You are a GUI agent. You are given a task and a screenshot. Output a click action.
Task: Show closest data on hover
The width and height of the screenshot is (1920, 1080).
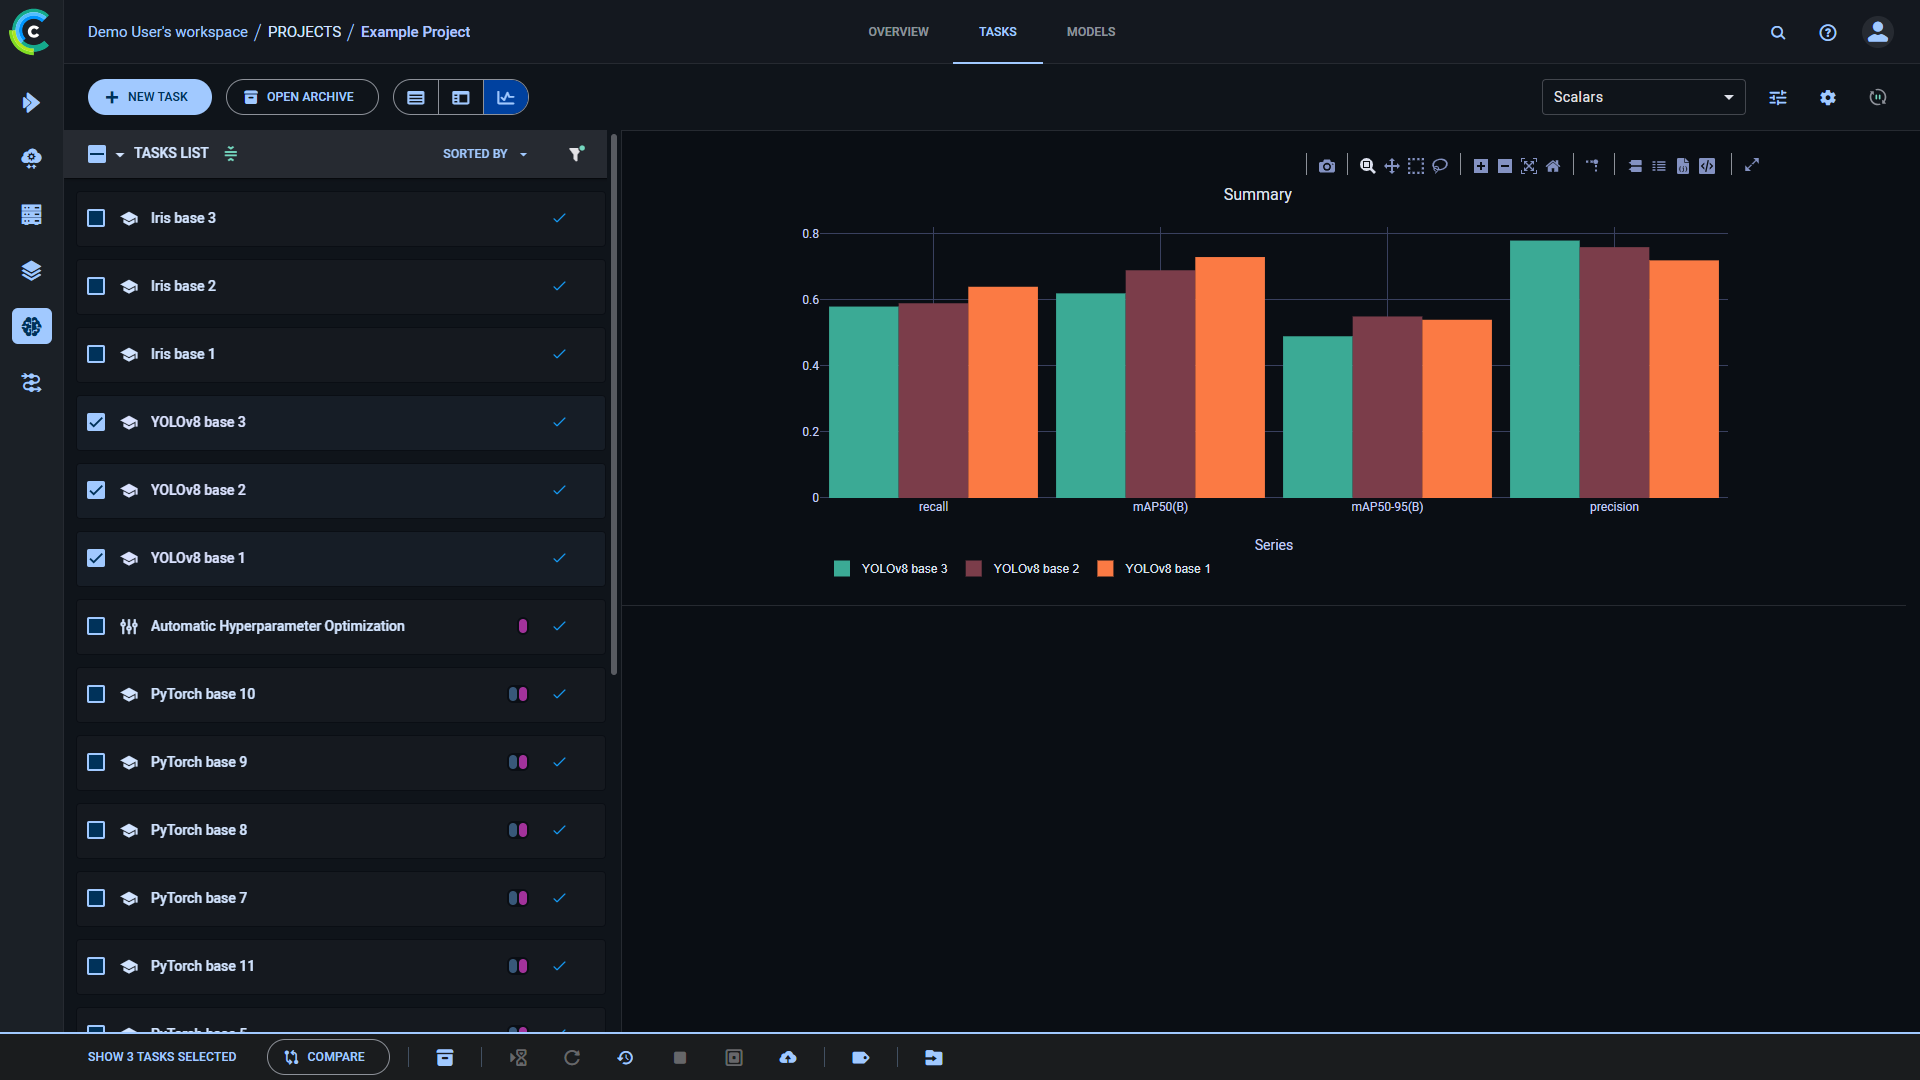[1635, 166]
